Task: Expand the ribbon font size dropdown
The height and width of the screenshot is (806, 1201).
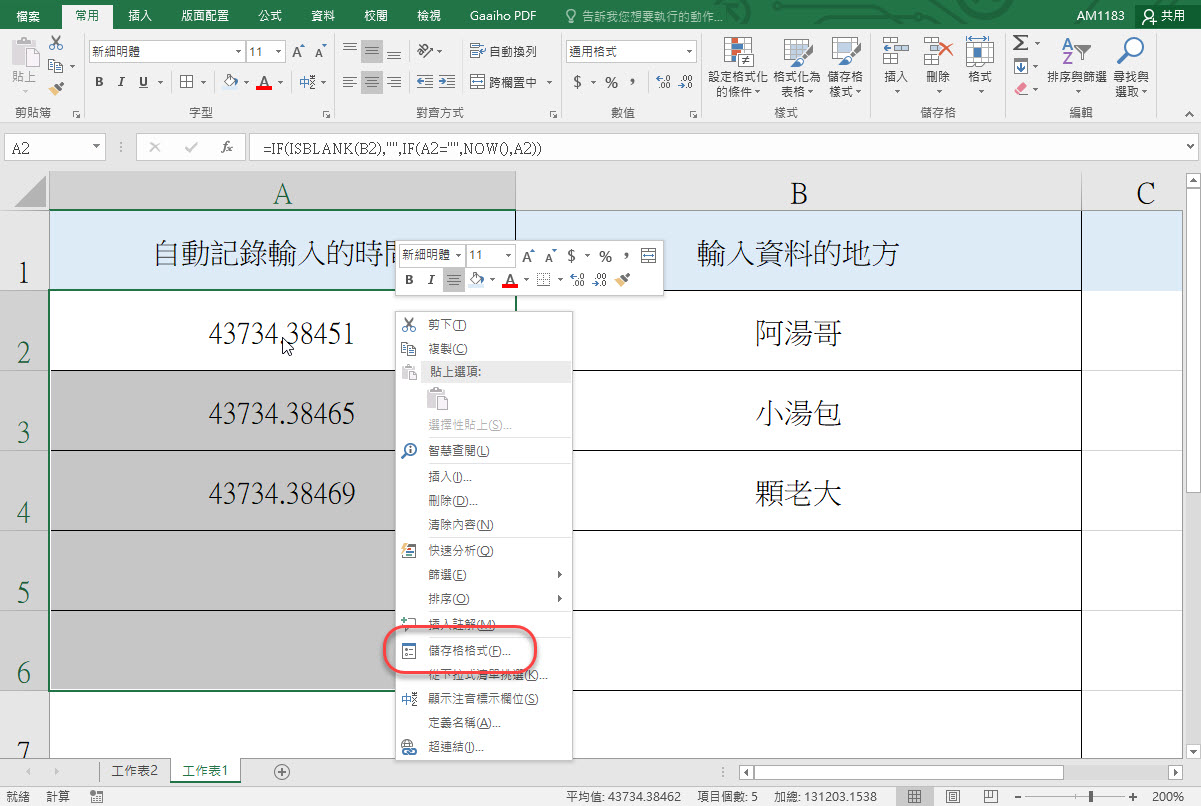Action: pyautogui.click(x=278, y=51)
